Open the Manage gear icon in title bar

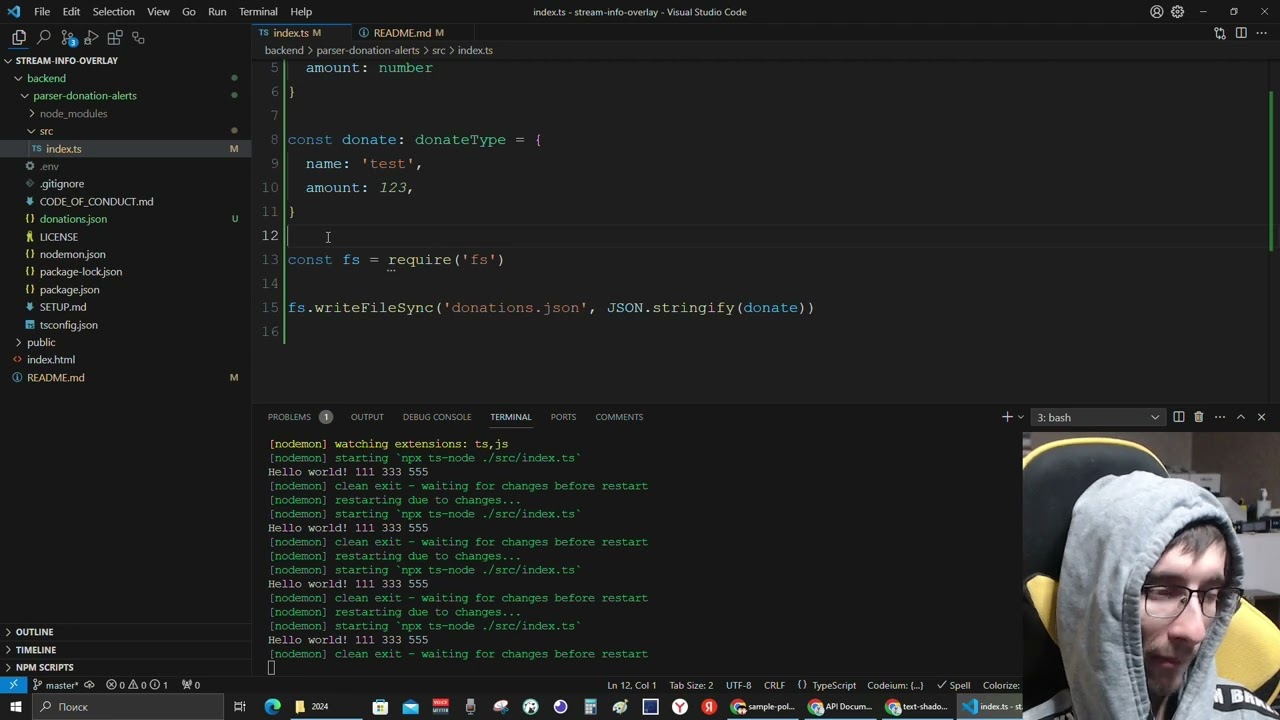pyautogui.click(x=1178, y=12)
